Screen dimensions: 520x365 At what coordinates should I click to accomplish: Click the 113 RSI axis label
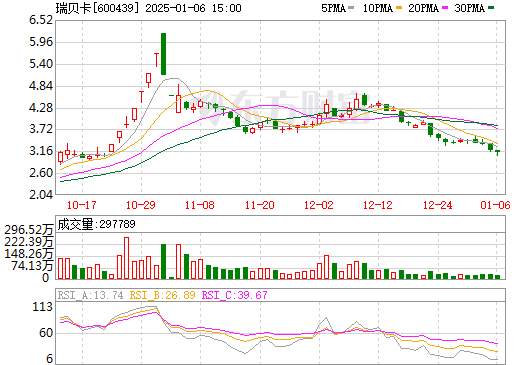[42, 307]
